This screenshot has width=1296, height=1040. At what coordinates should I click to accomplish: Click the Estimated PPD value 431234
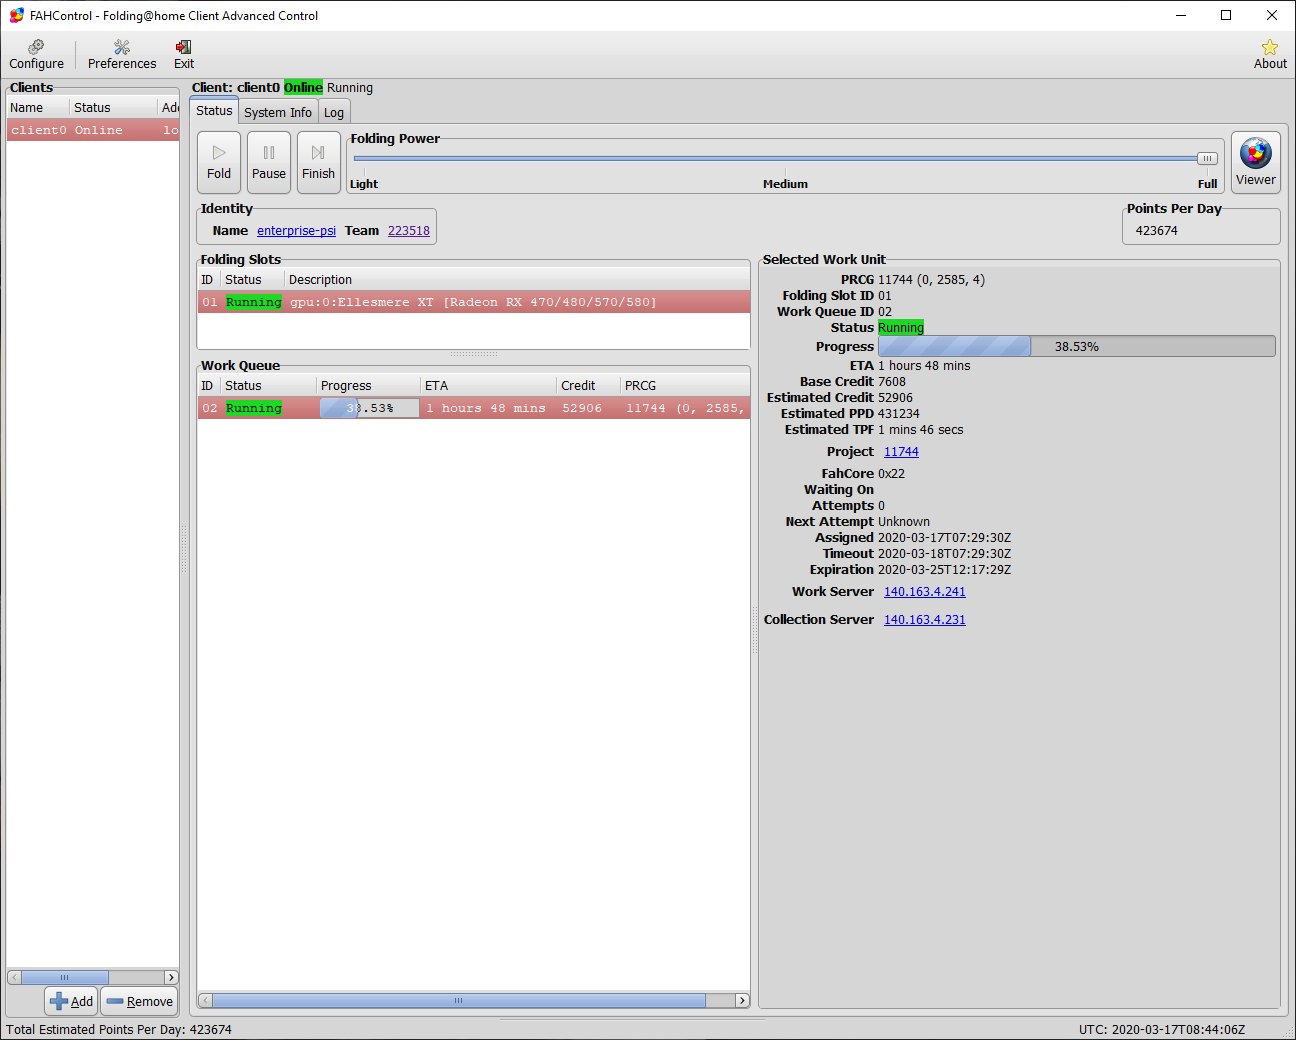pos(899,414)
